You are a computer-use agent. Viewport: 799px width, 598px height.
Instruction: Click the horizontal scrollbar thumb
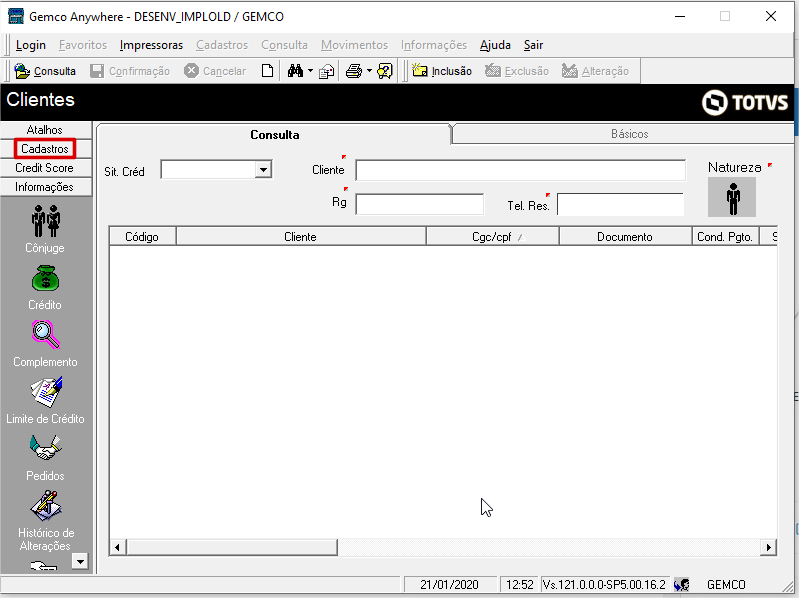coord(232,548)
